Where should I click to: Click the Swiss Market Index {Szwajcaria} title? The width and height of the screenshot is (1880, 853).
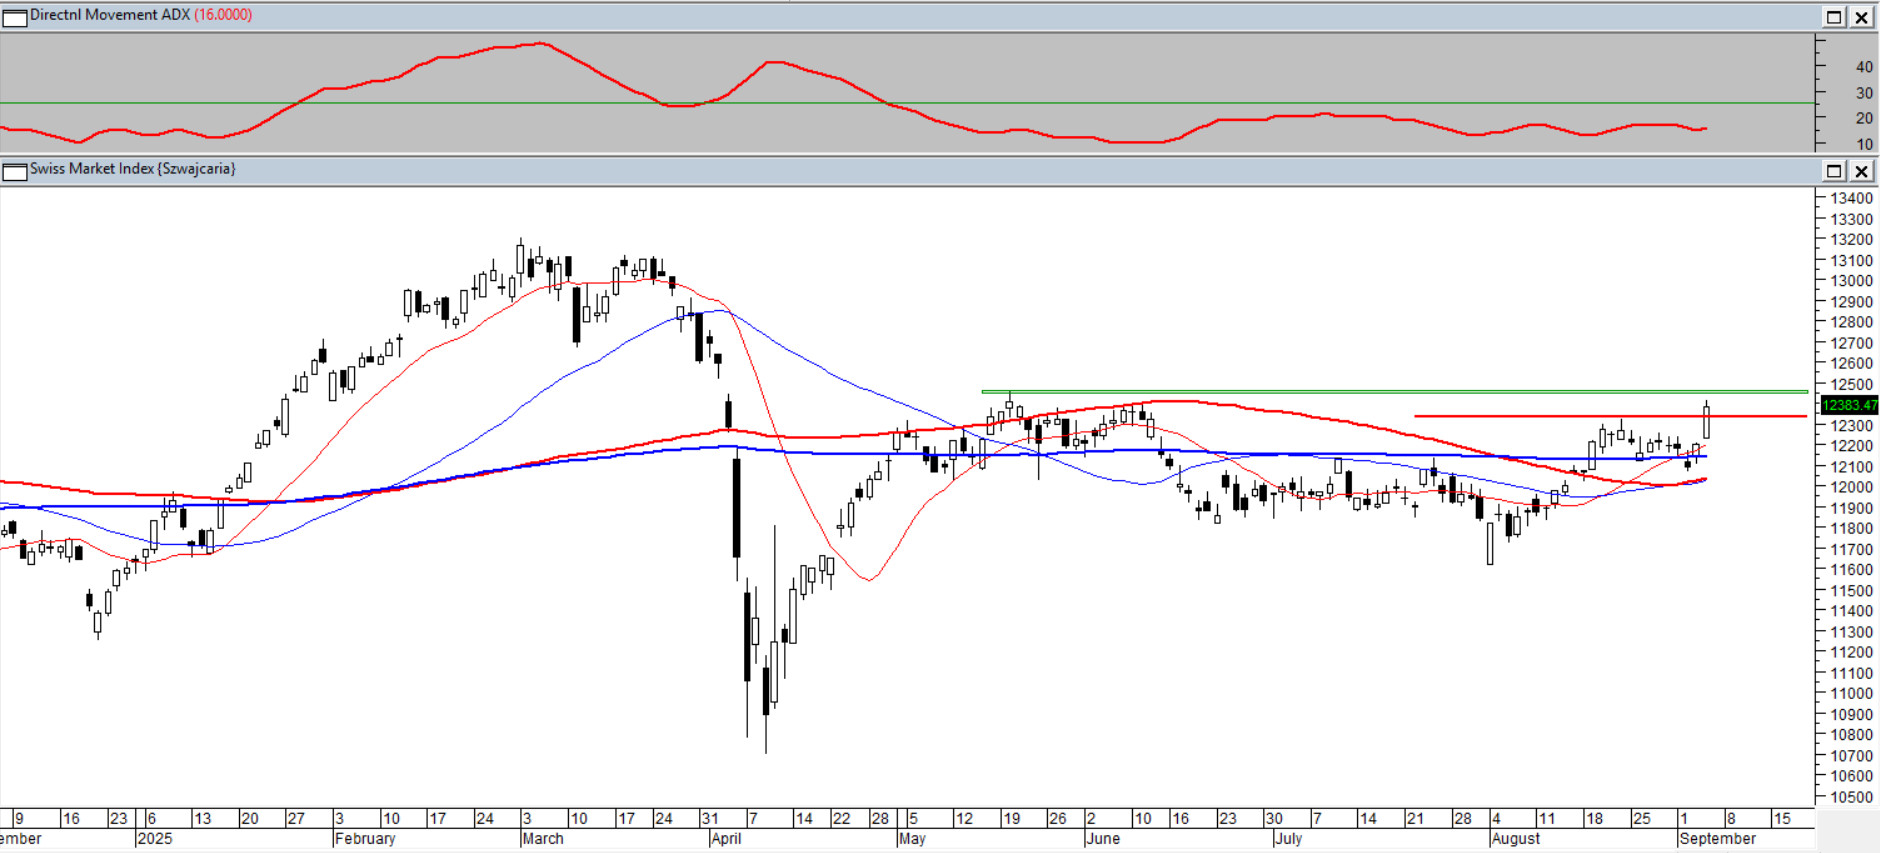click(133, 169)
